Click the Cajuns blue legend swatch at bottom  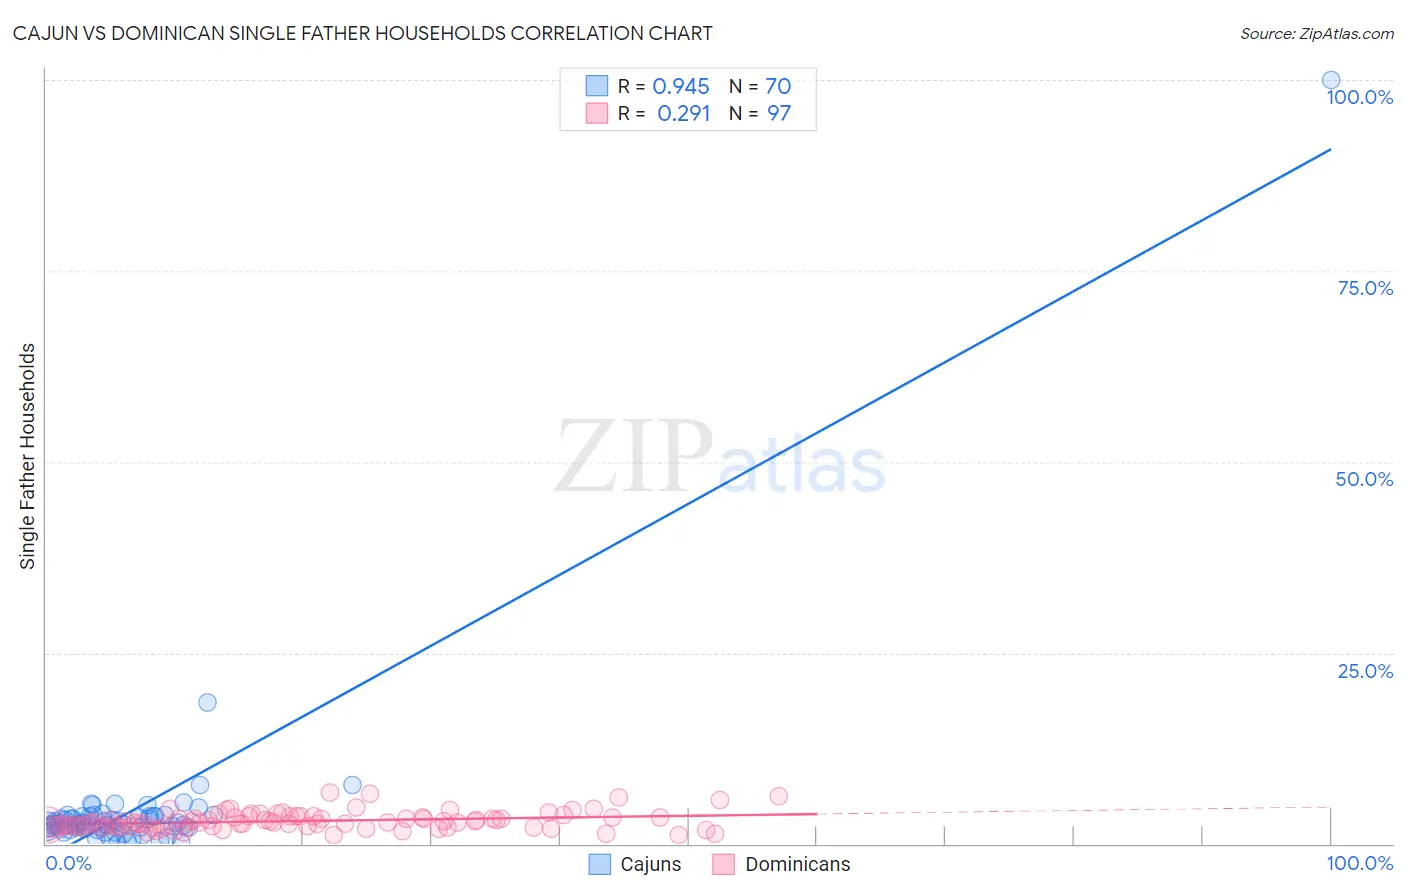tap(599, 864)
